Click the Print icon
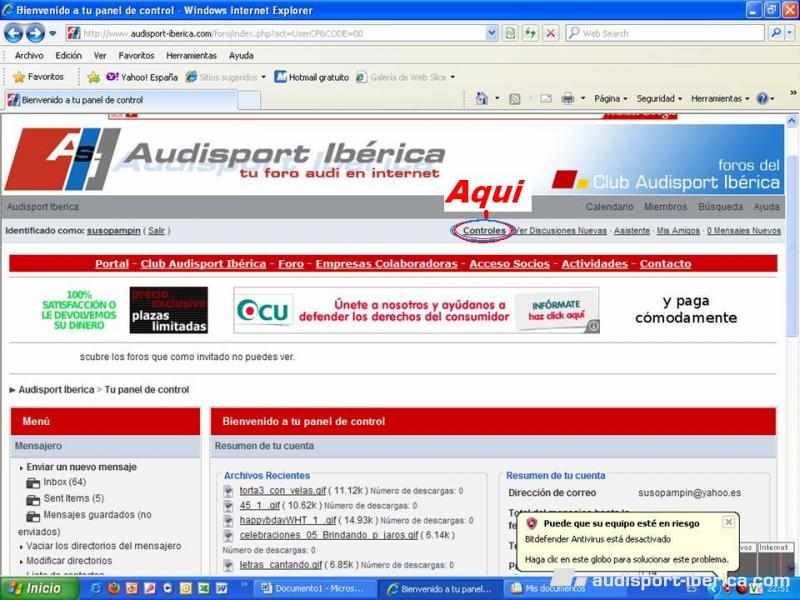This screenshot has width=800, height=600. point(567,99)
